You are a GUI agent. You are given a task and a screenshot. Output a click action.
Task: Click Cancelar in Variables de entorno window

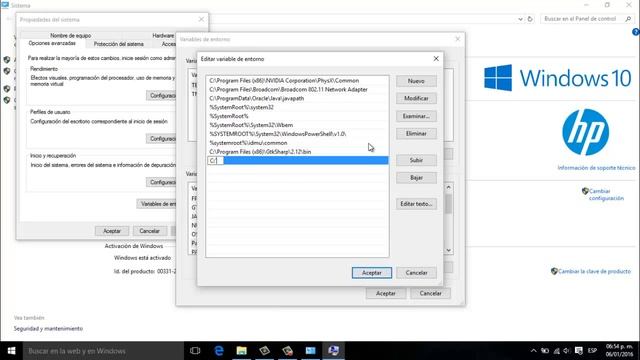click(x=430, y=293)
